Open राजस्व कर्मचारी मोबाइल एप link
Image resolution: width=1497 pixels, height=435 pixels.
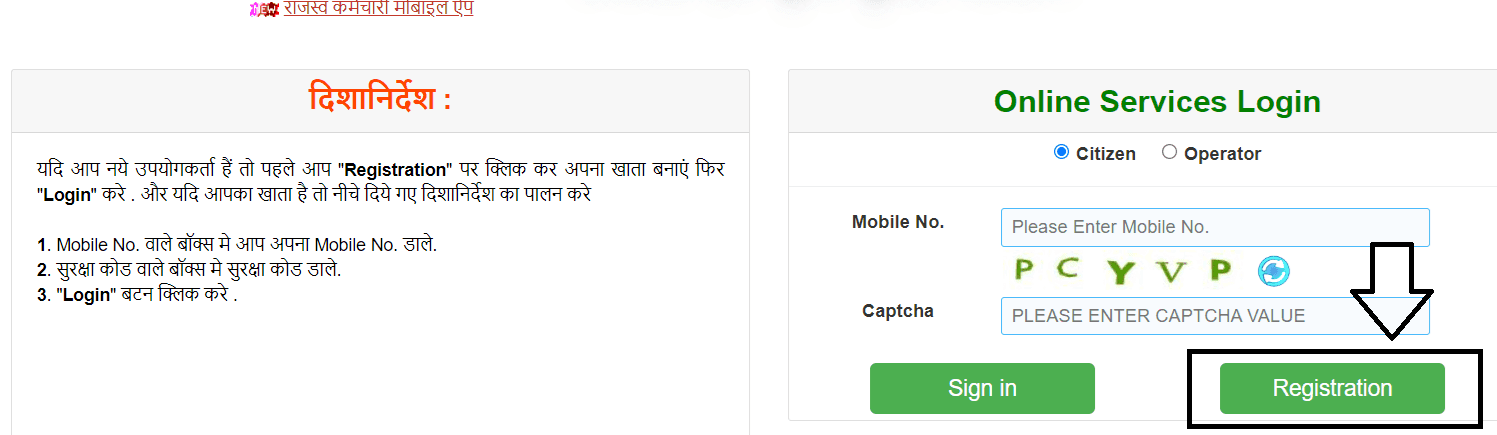[x=378, y=8]
